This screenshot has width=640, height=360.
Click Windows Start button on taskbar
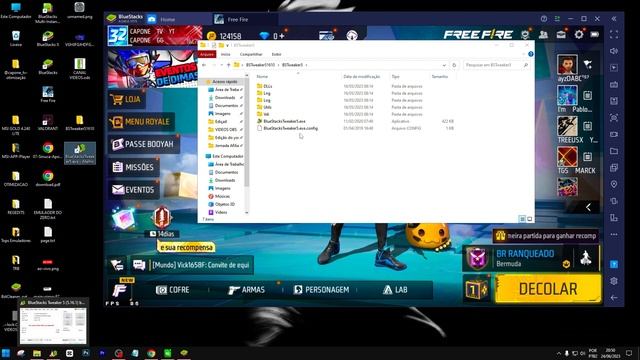click(x=6, y=353)
